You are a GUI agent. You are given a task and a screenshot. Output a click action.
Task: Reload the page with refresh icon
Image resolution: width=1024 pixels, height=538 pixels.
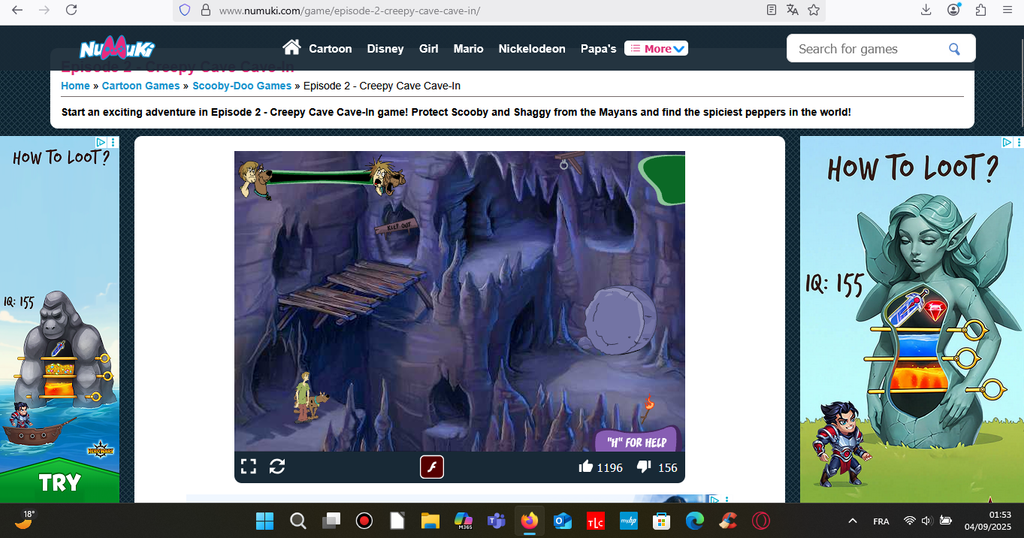pyautogui.click(x=71, y=10)
